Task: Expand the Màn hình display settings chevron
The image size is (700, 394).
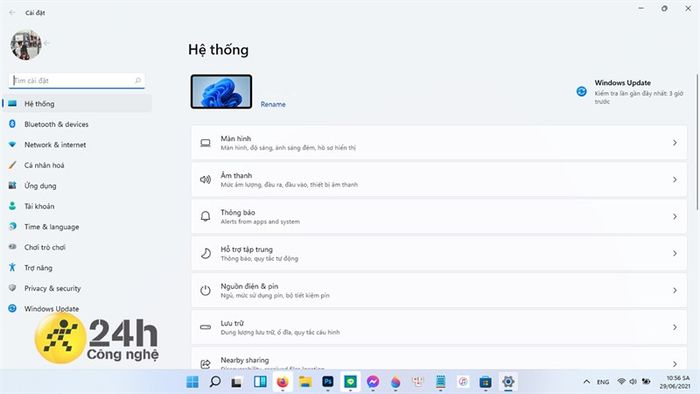Action: [x=675, y=143]
